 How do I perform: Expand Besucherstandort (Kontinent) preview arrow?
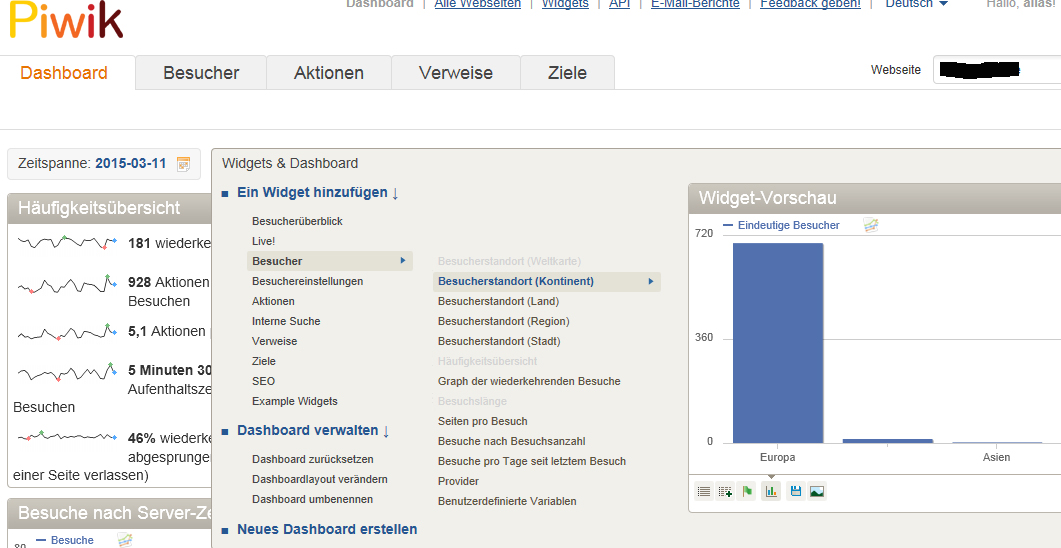coord(651,281)
